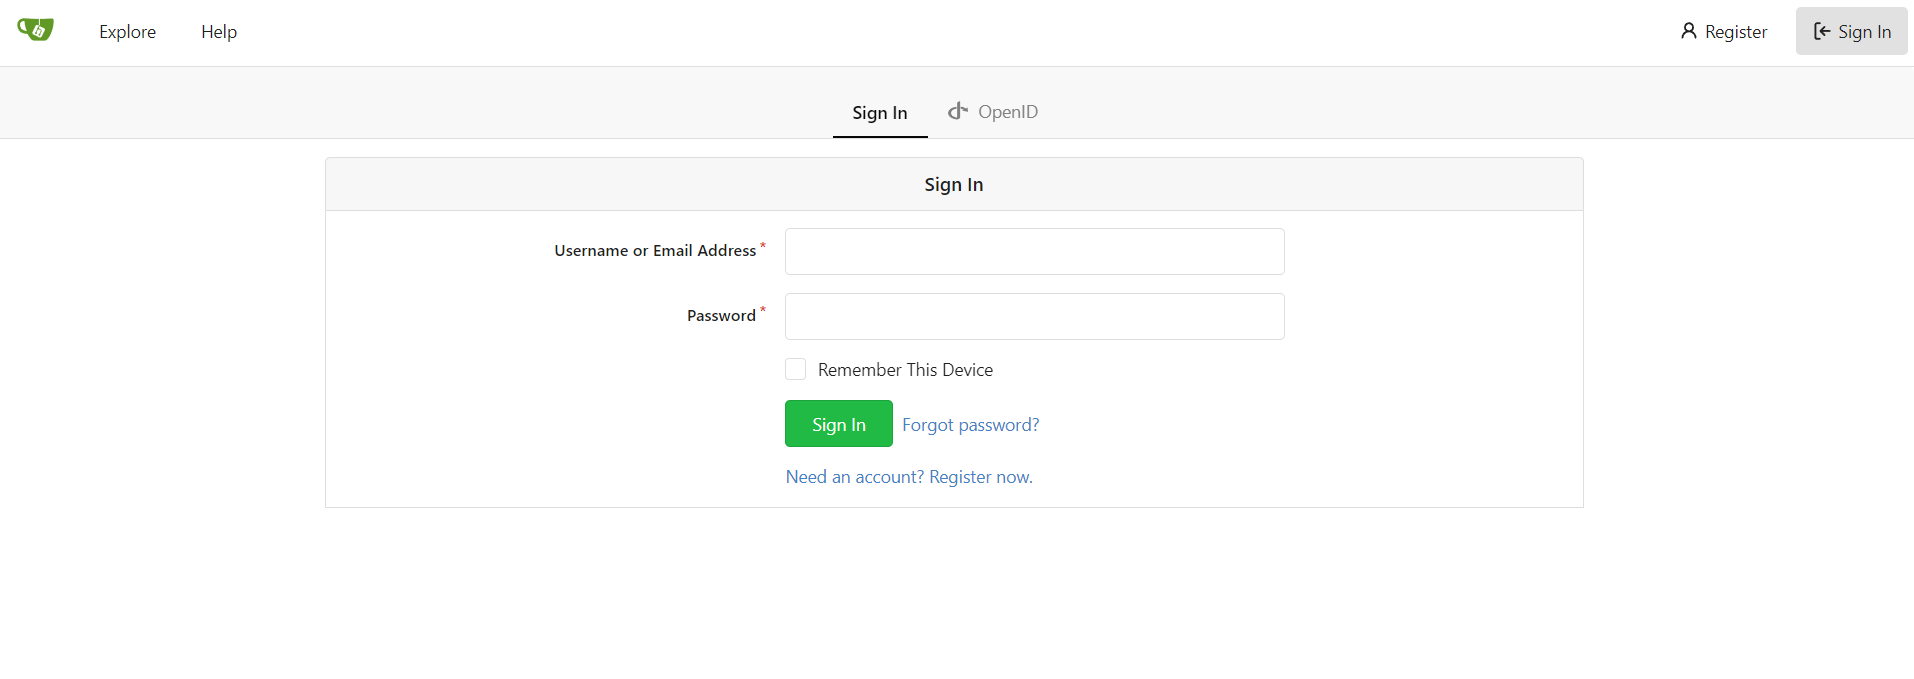This screenshot has height=679, width=1914.
Task: Focus the Username or Email Address field
Action: click(x=1035, y=251)
